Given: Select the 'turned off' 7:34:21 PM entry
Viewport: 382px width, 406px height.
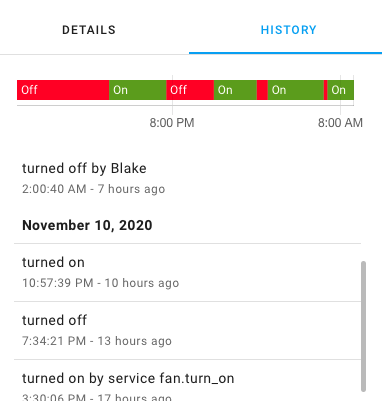Looking at the screenshot, I should [x=187, y=331].
